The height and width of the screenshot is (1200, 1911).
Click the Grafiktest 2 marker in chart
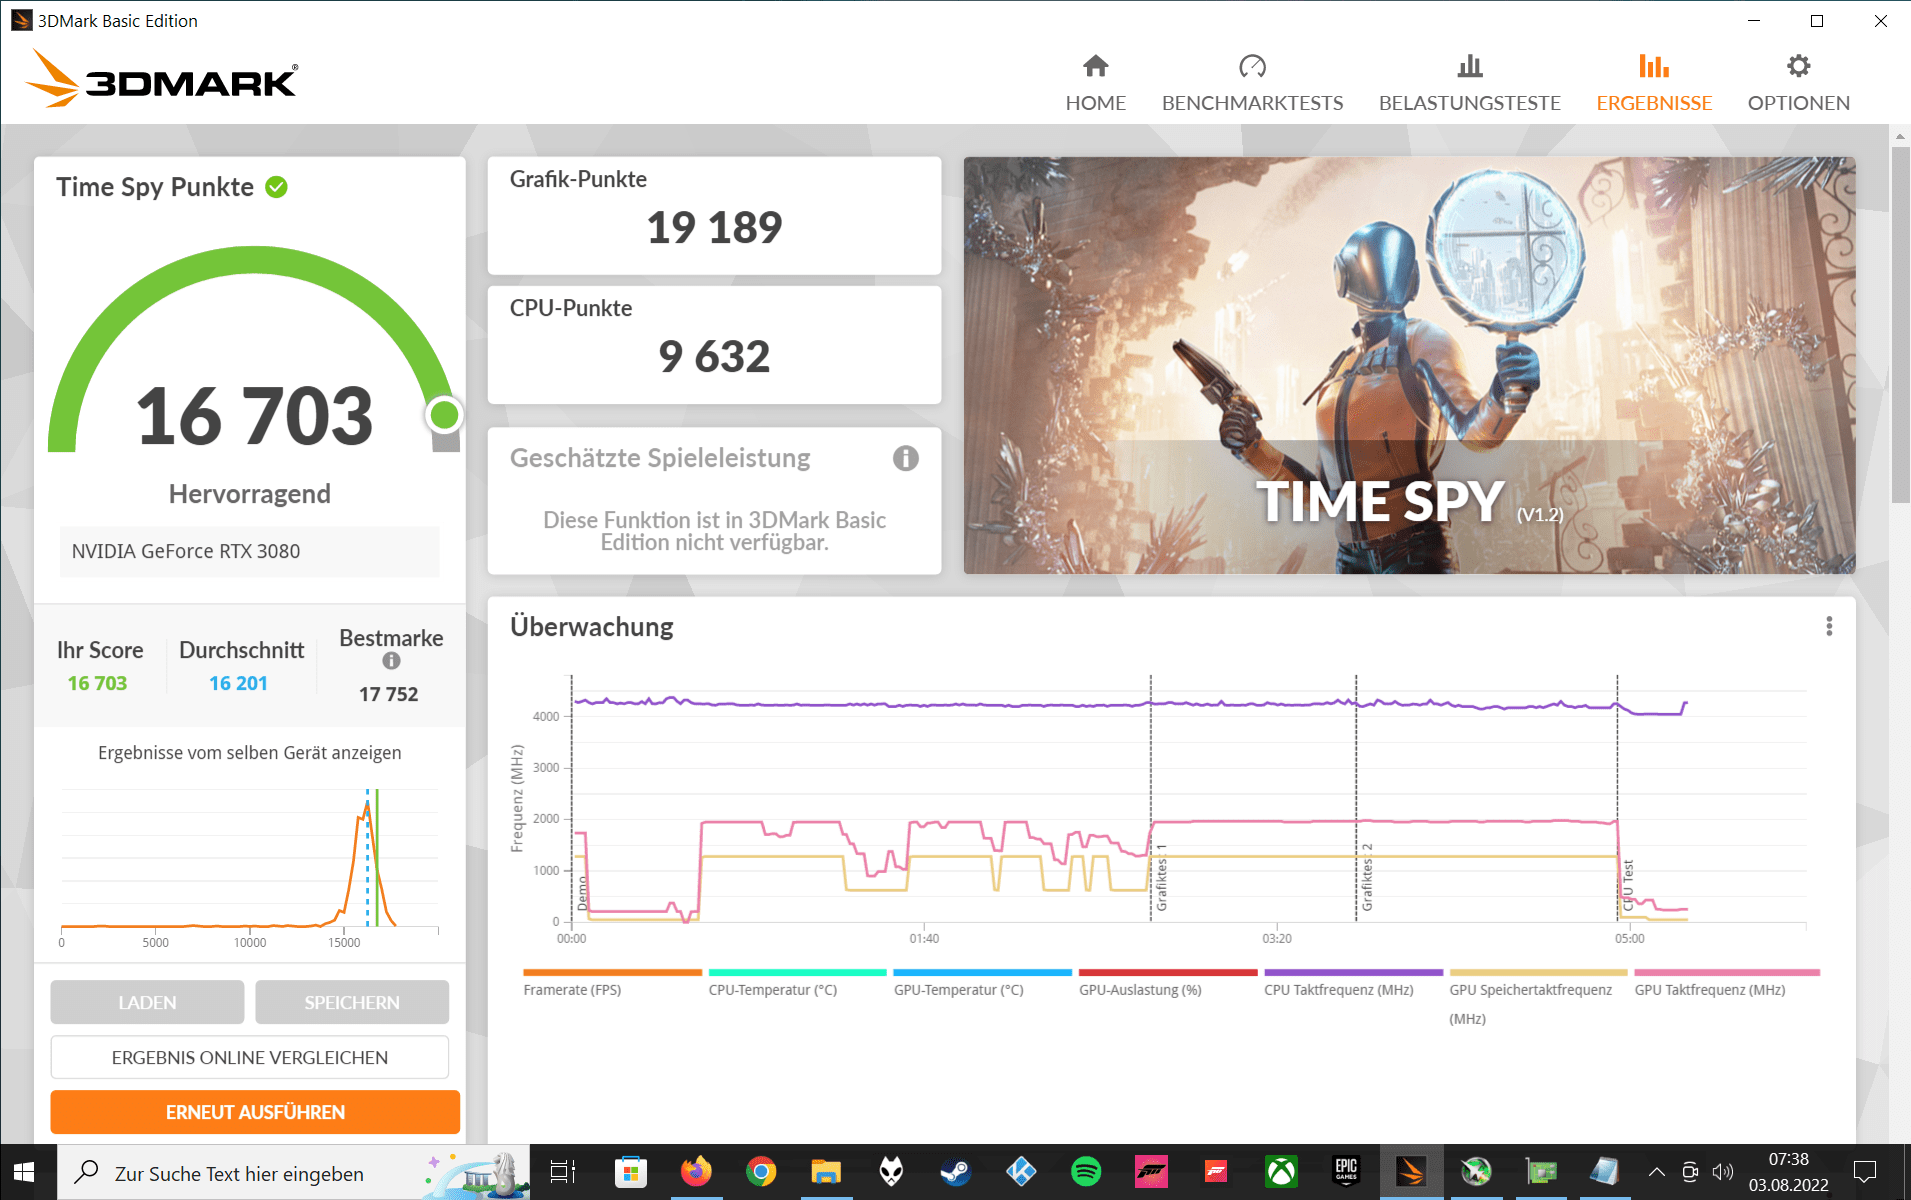point(1367,878)
